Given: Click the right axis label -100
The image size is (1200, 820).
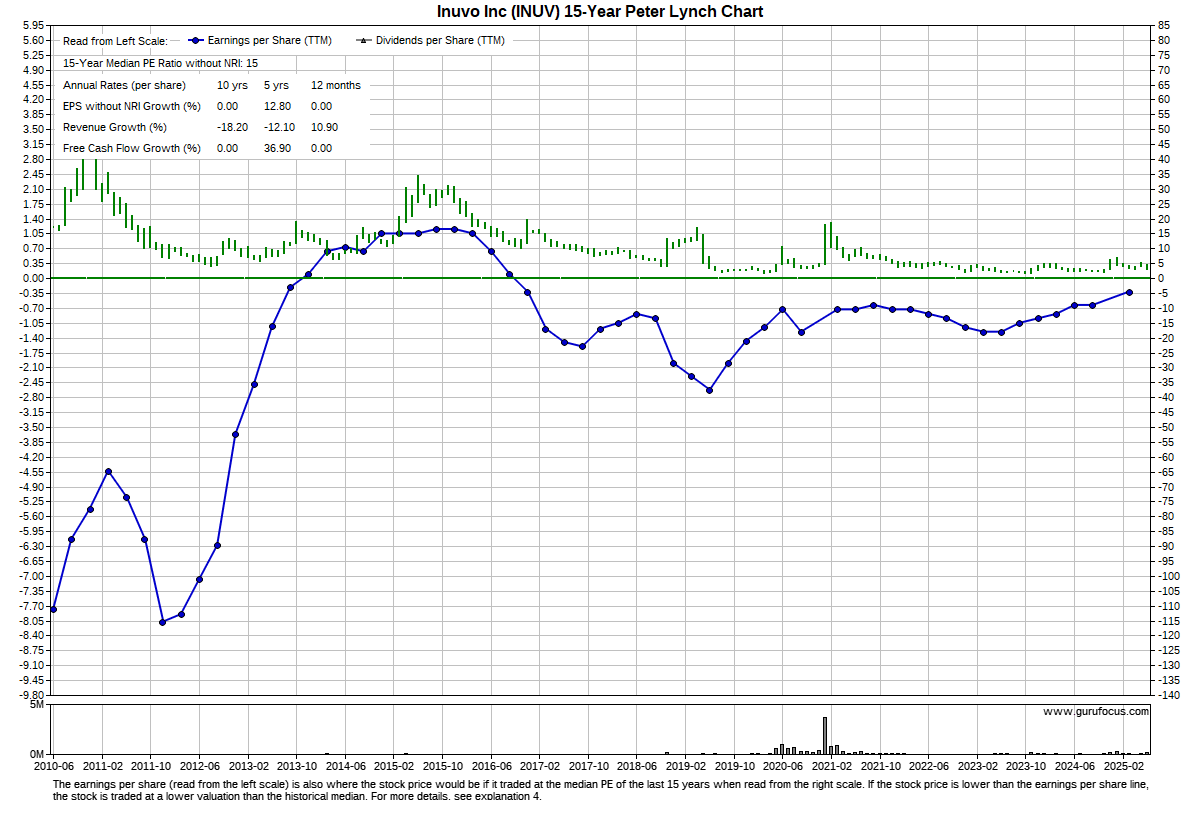Looking at the screenshot, I should pos(1168,576).
